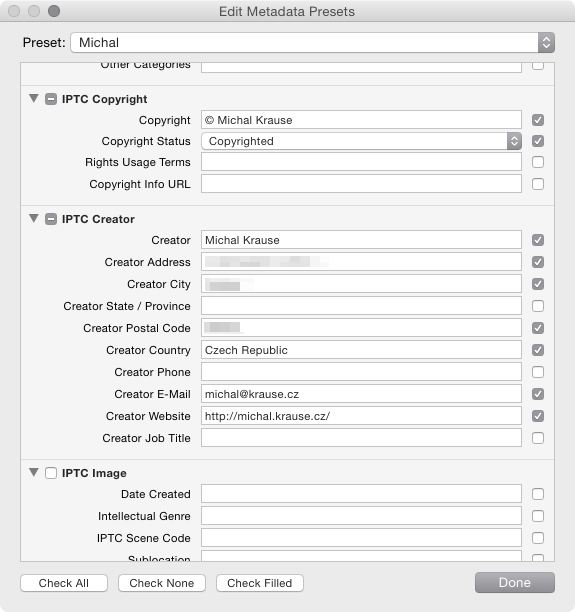The width and height of the screenshot is (575, 612).
Task: Toggle the IPTC Creator group mixed-state checkbox
Action: (x=51, y=219)
